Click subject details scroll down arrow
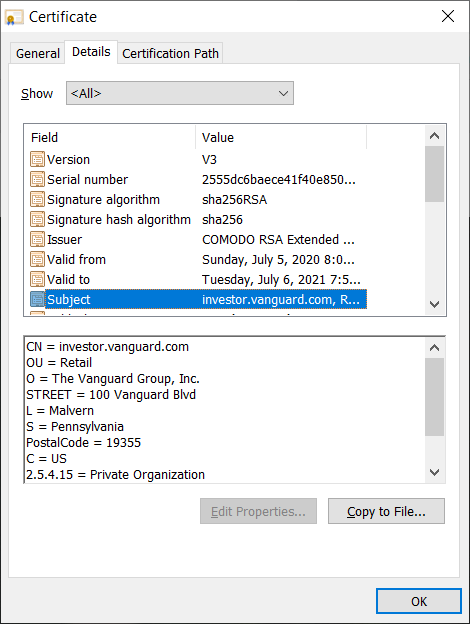 [435, 472]
